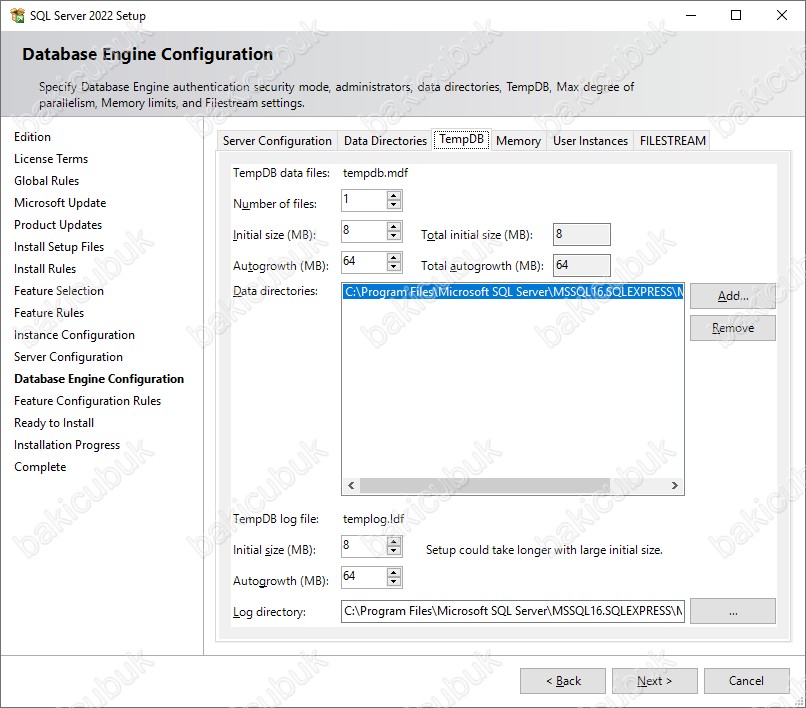Click Install Rules in the step list
Viewport: 806px width, 708px height.
(45, 269)
